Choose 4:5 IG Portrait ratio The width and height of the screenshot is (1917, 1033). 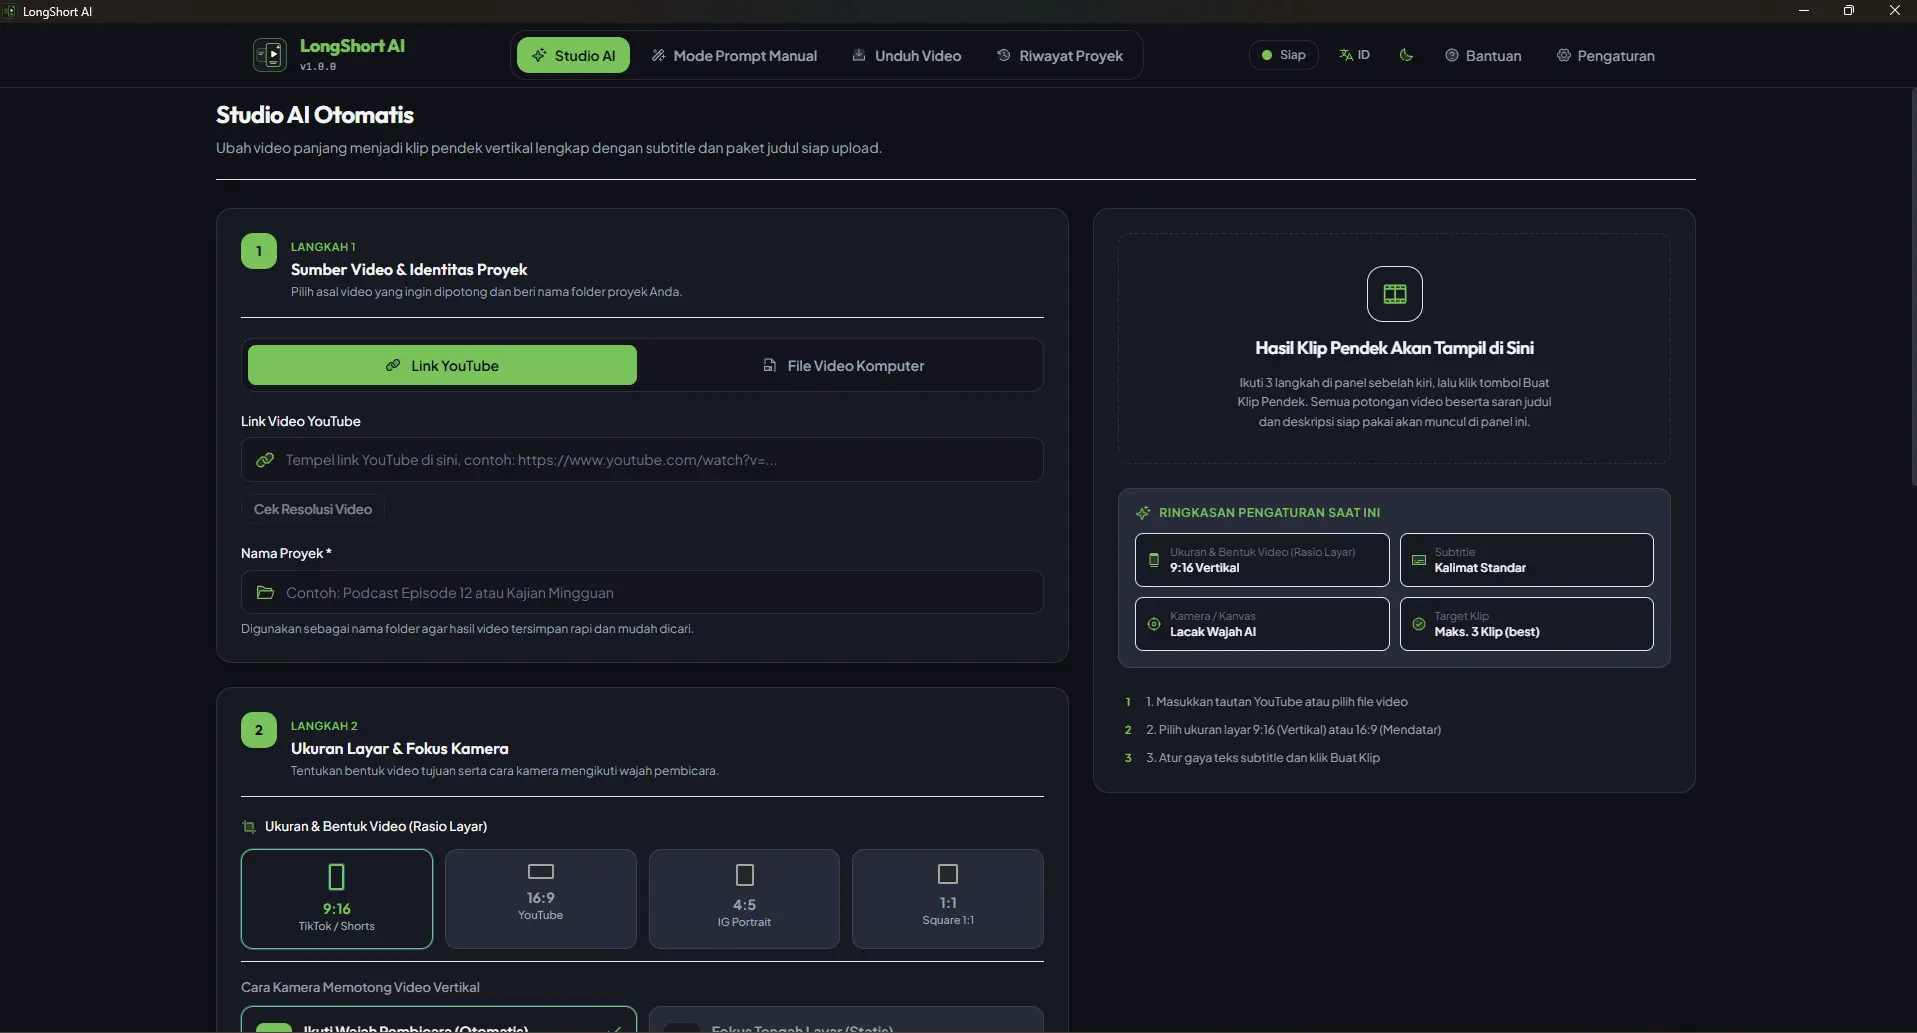tap(744, 899)
